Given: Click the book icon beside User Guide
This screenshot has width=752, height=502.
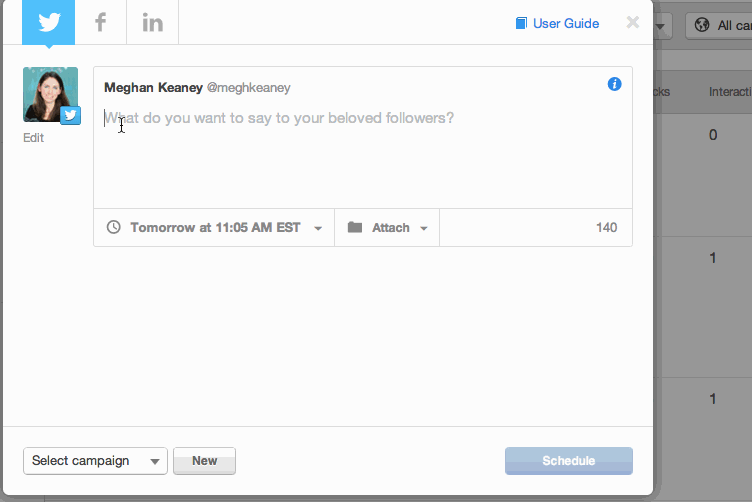Looking at the screenshot, I should 521,23.
